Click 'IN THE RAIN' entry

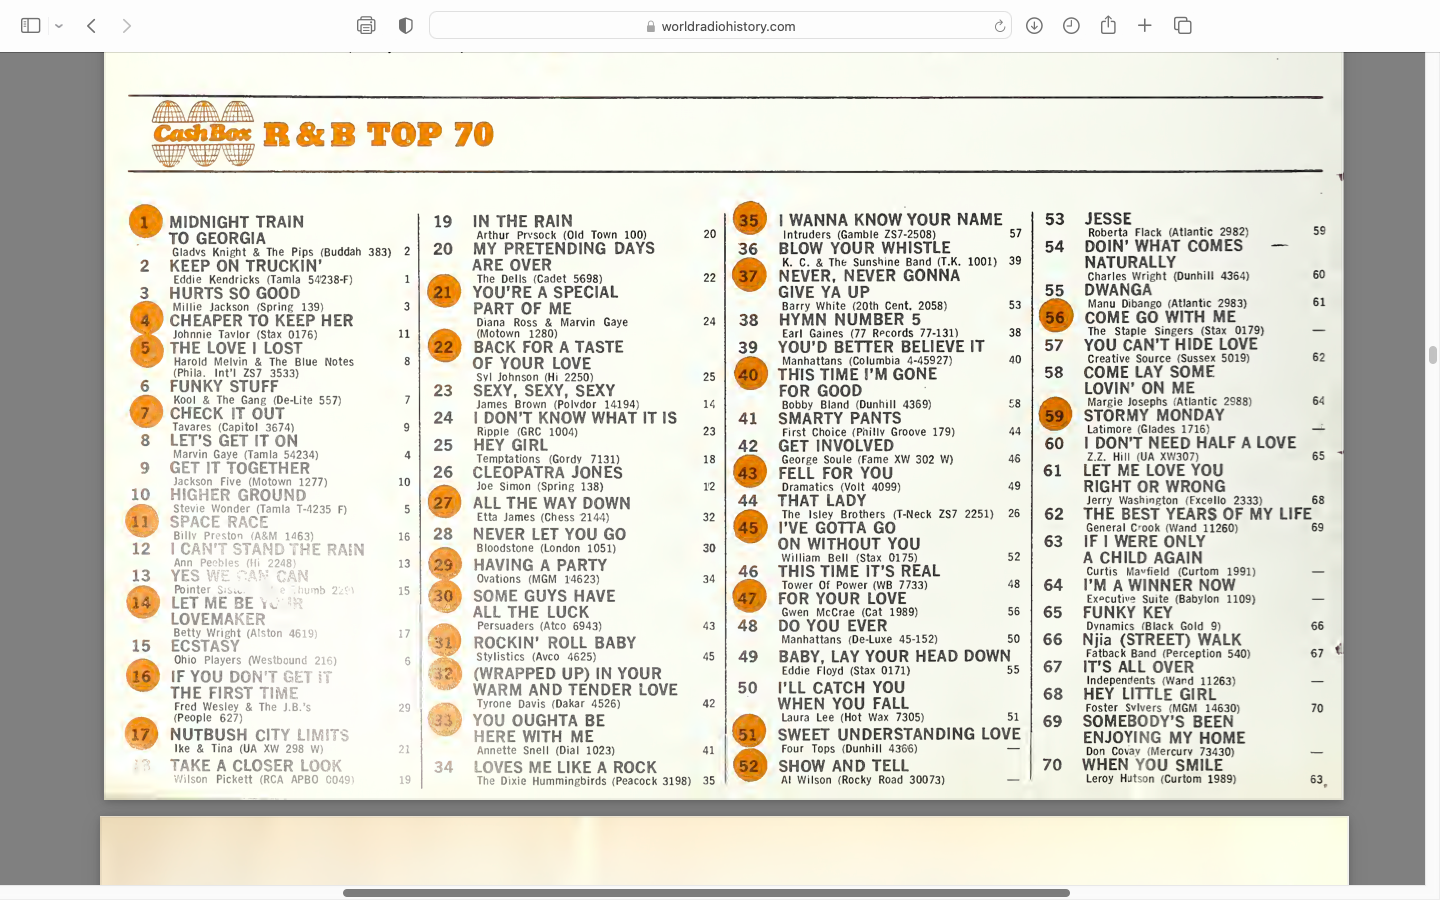point(522,221)
